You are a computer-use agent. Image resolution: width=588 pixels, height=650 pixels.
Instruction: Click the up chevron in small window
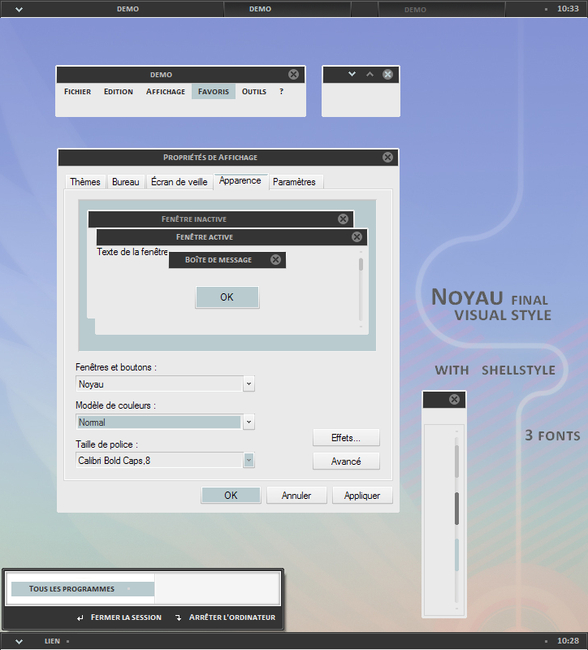click(x=370, y=74)
